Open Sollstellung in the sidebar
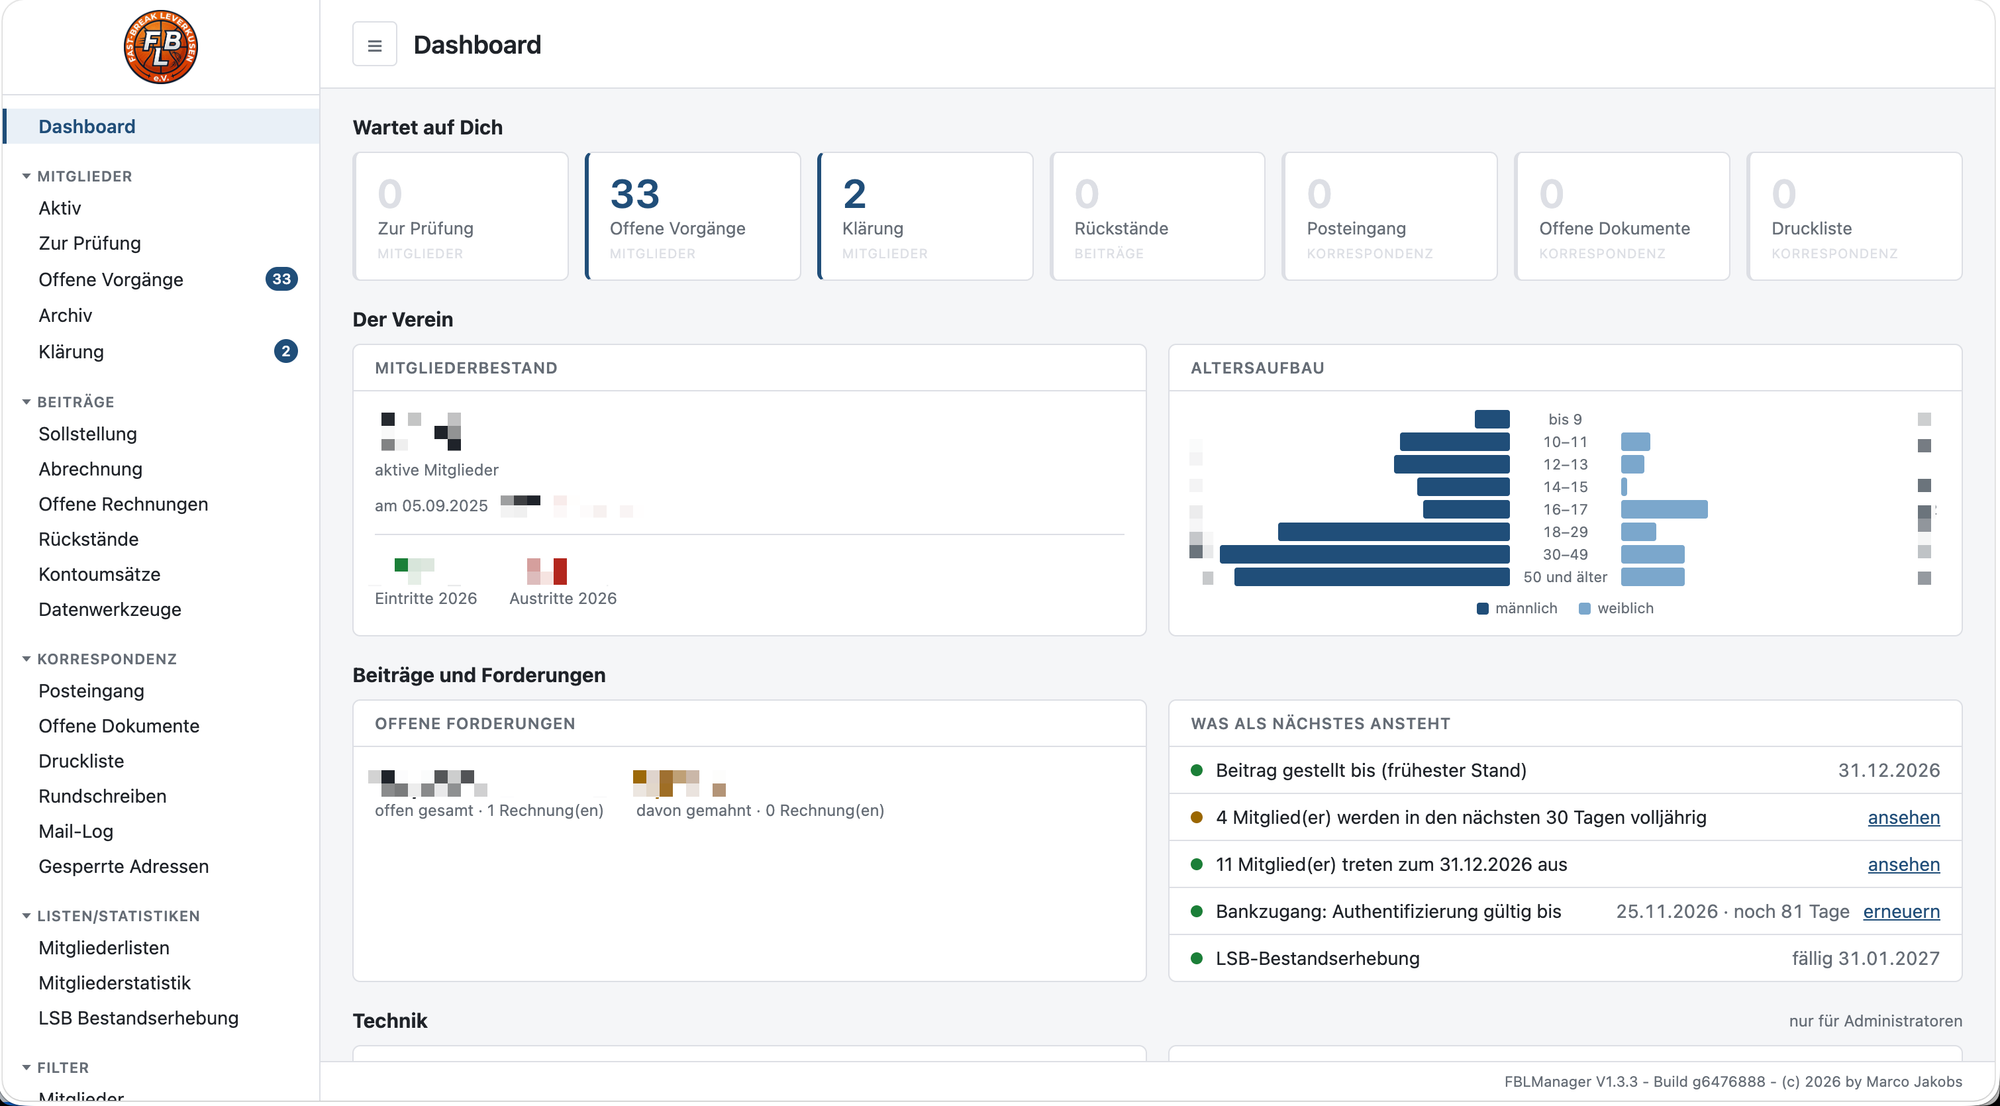2000x1106 pixels. [x=88, y=434]
